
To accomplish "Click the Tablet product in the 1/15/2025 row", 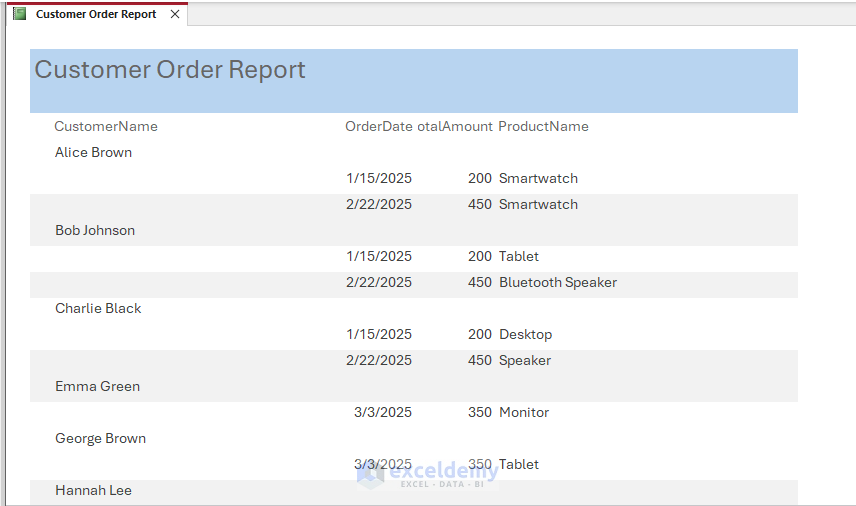I will coord(519,256).
